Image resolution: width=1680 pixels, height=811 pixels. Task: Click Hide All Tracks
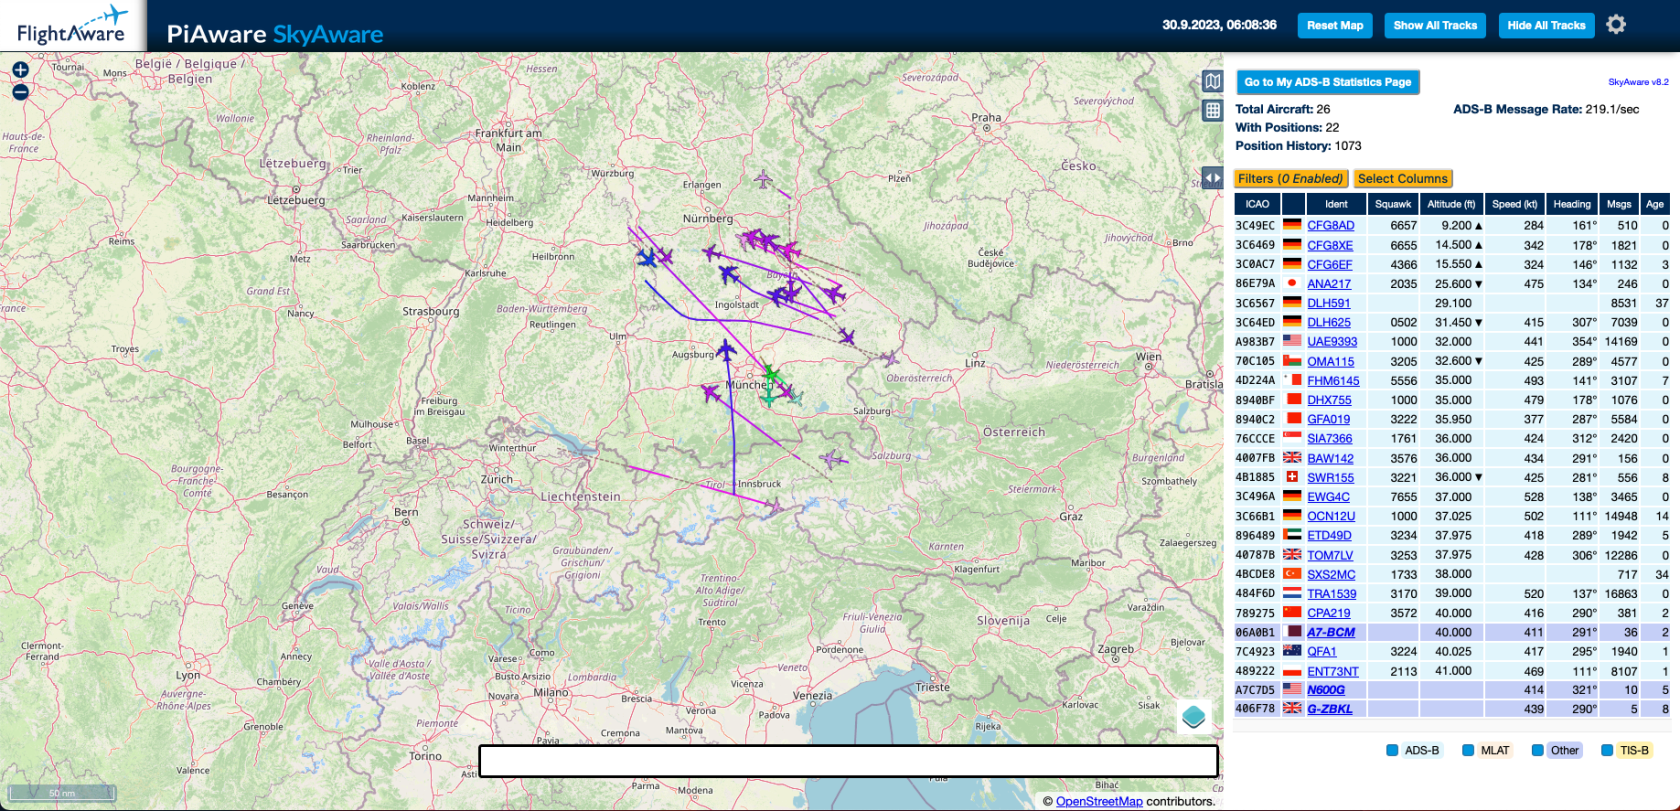(x=1546, y=25)
